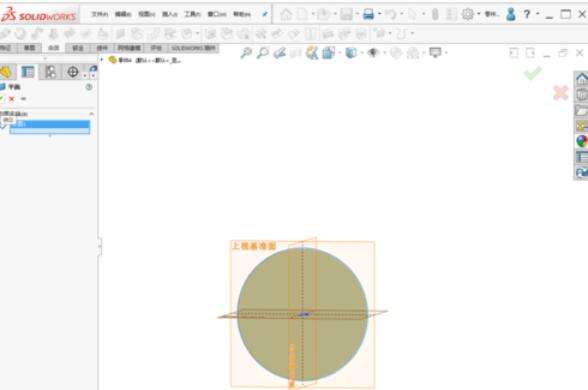Image resolution: width=588 pixels, height=390 pixels.
Task: Open the Print dropdown arrow
Action: click(x=380, y=14)
